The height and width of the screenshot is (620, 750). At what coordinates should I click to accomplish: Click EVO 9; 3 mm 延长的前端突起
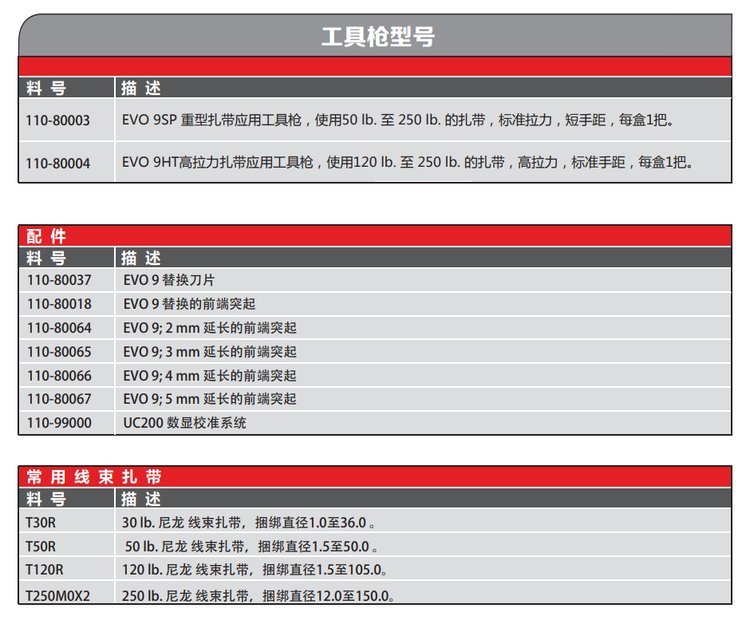click(210, 352)
